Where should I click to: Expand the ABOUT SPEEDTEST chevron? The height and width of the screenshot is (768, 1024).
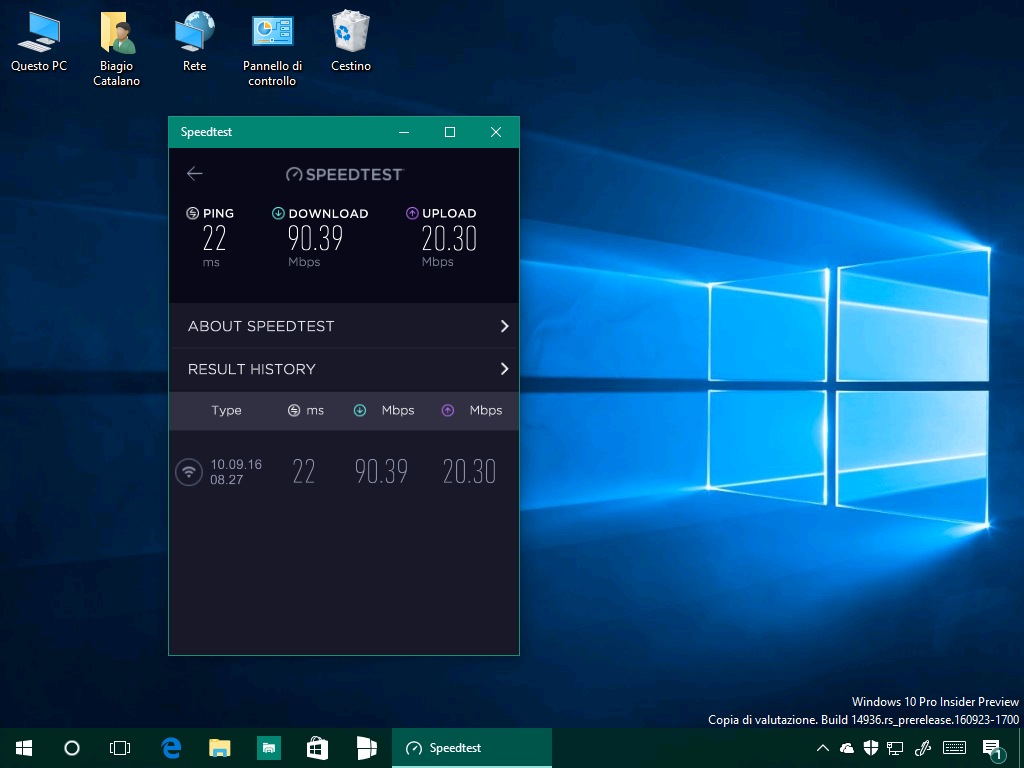tap(504, 326)
